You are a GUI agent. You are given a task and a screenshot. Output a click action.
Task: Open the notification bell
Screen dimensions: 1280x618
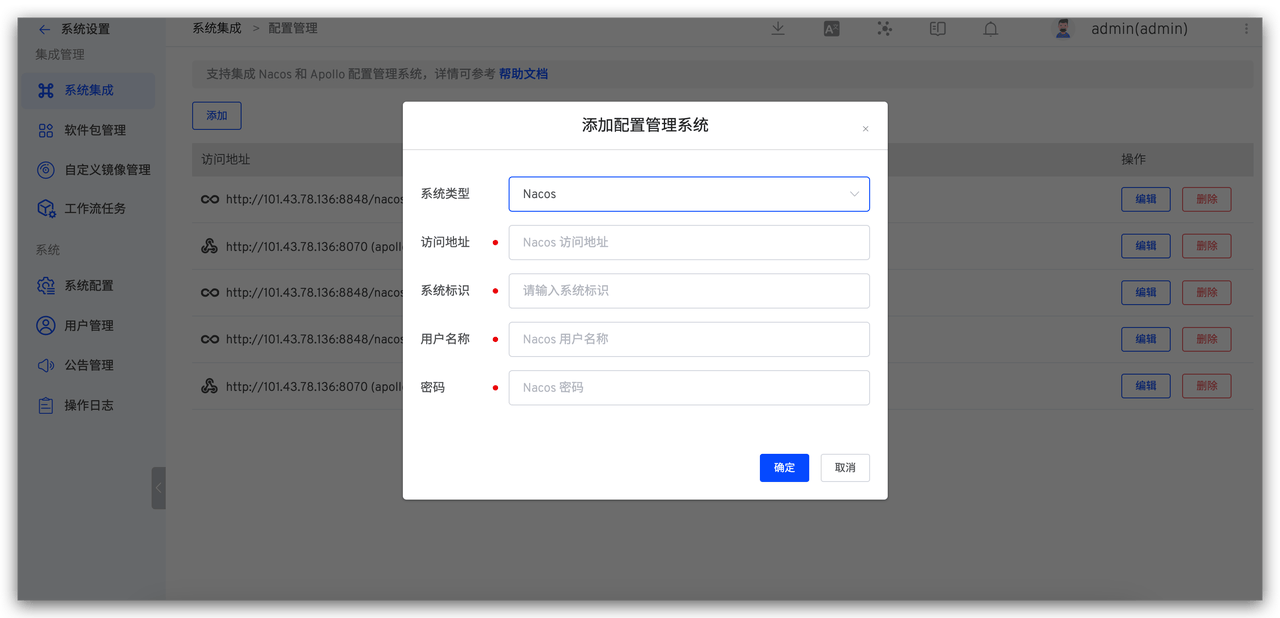pos(990,28)
